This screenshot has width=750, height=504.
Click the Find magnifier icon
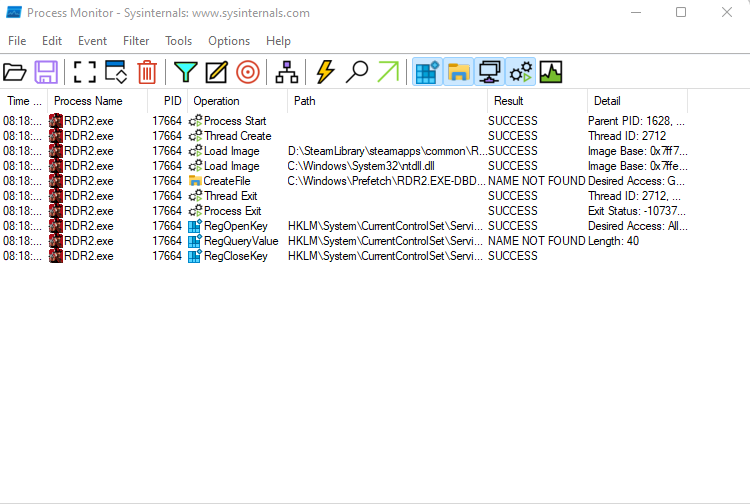pyautogui.click(x=357, y=72)
